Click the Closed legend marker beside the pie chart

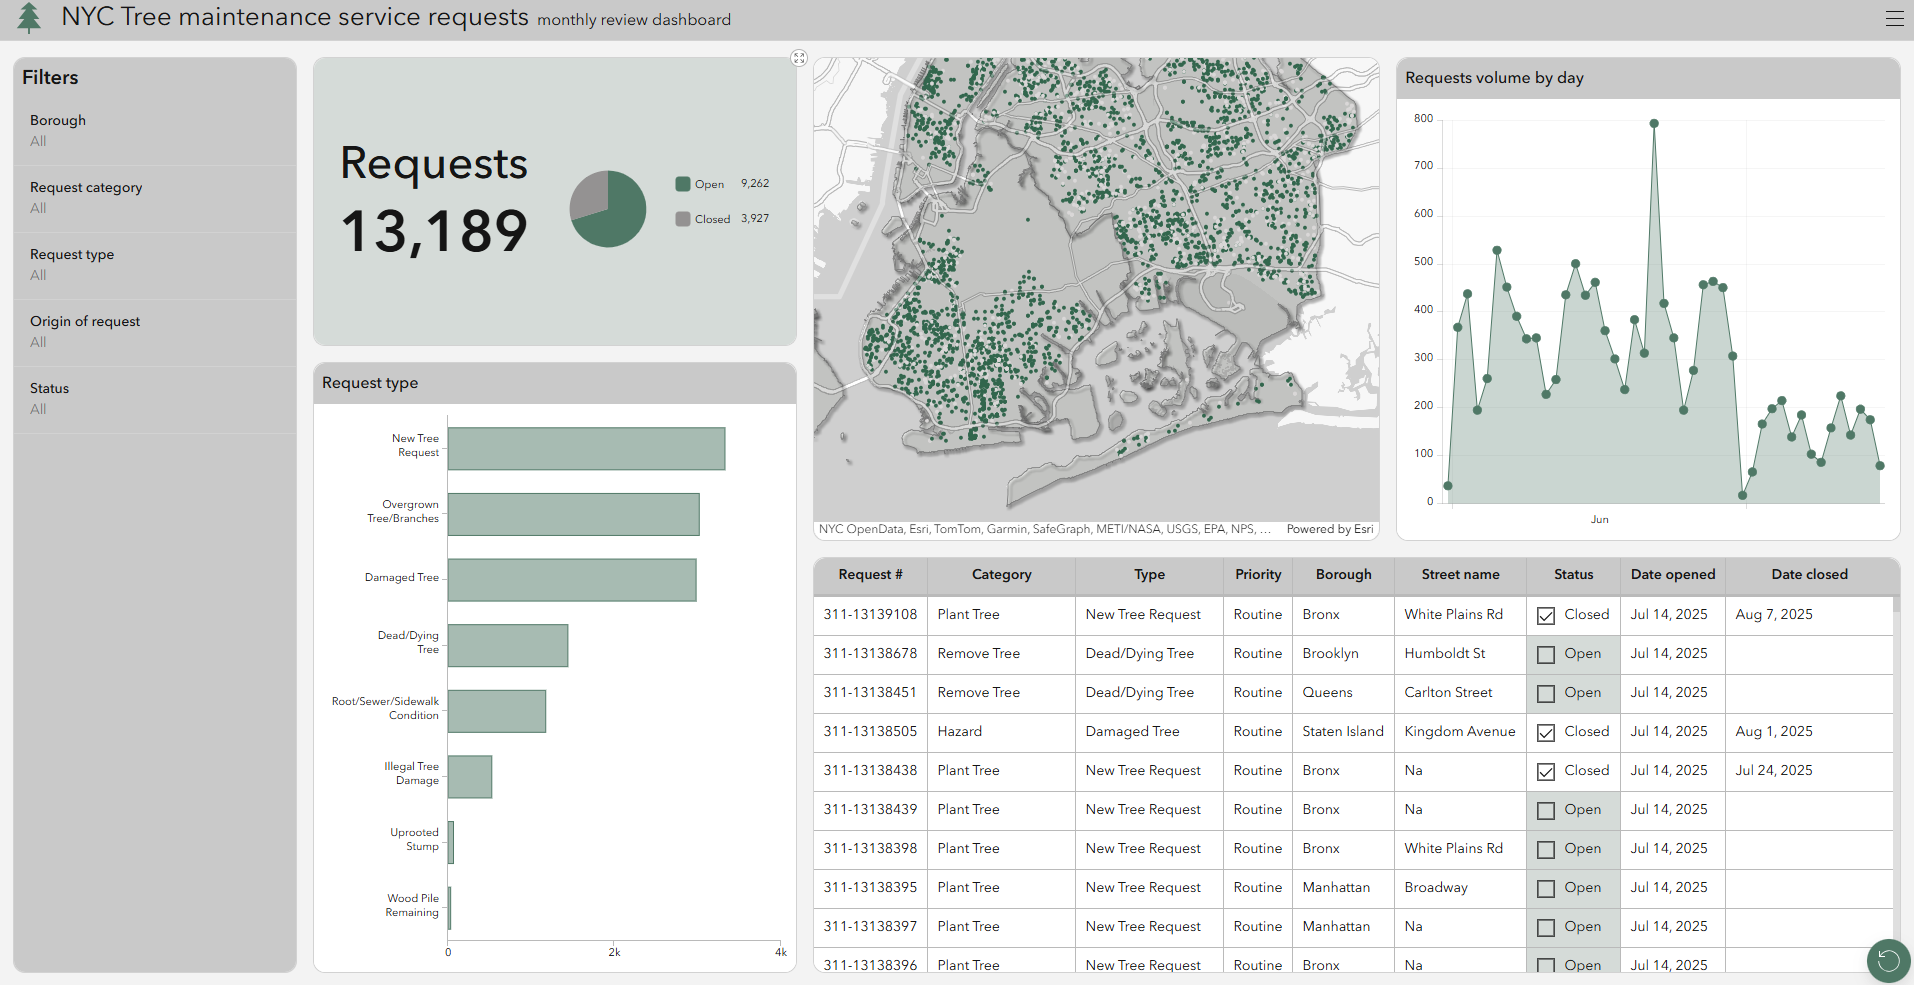click(683, 219)
